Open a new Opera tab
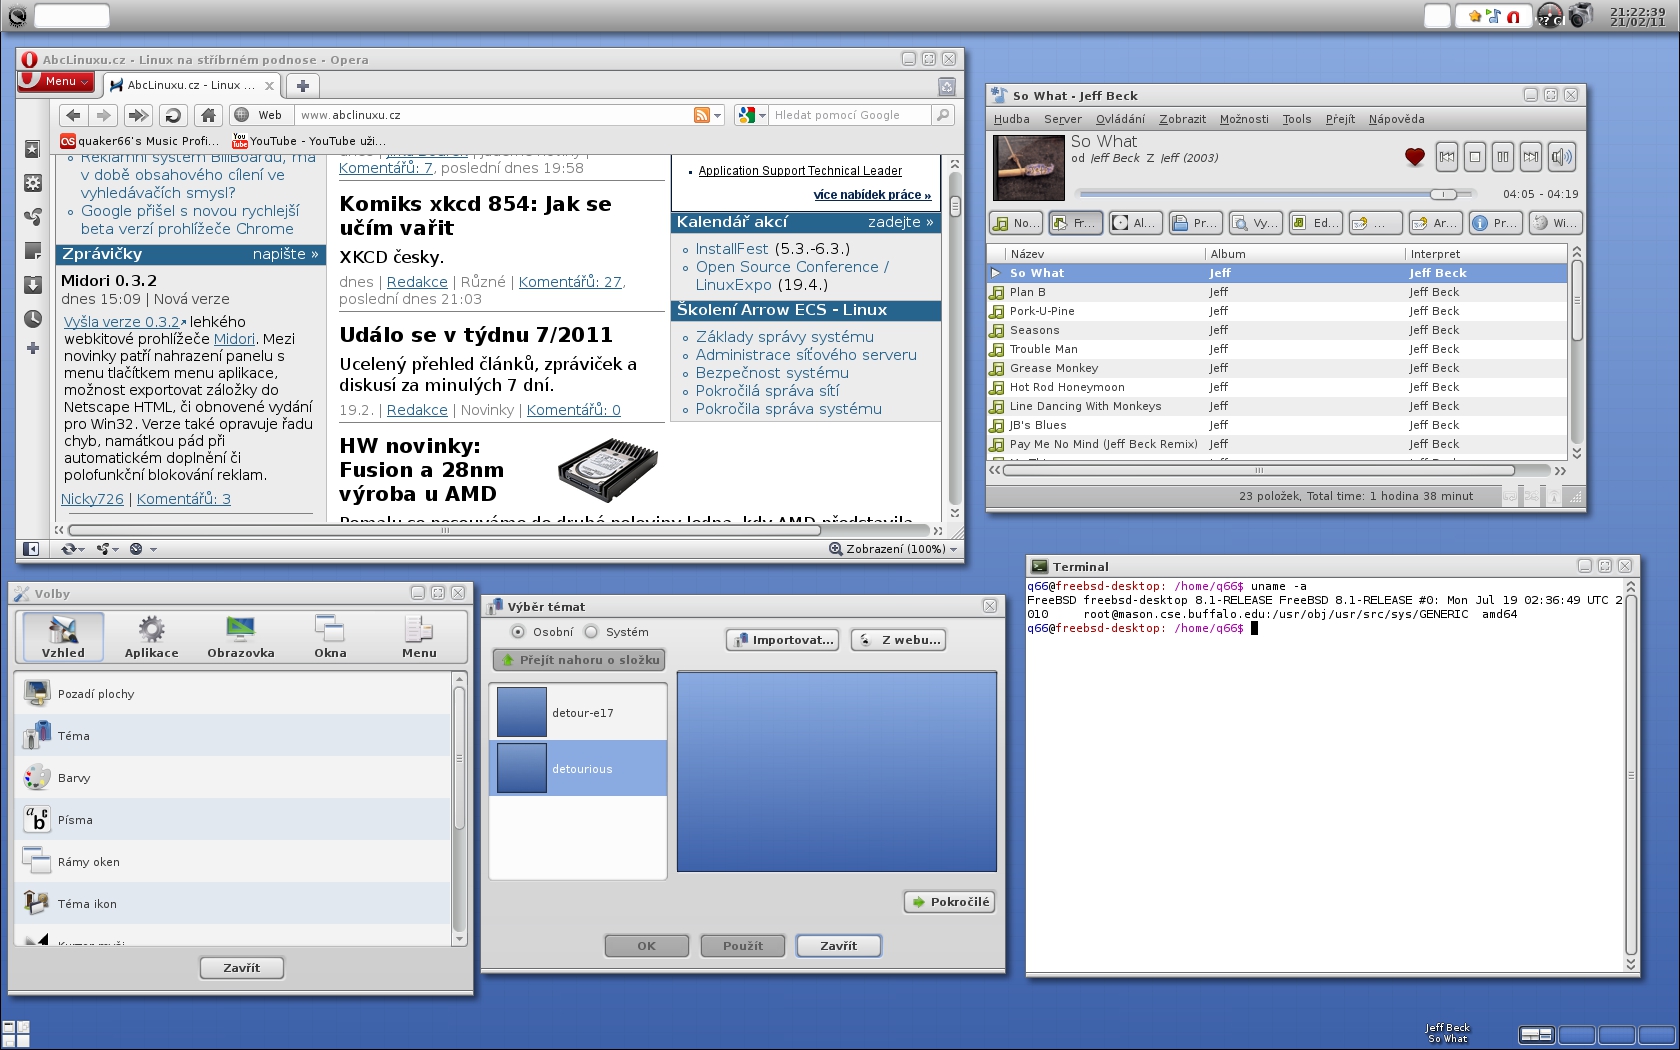The height and width of the screenshot is (1050, 1680). point(303,86)
